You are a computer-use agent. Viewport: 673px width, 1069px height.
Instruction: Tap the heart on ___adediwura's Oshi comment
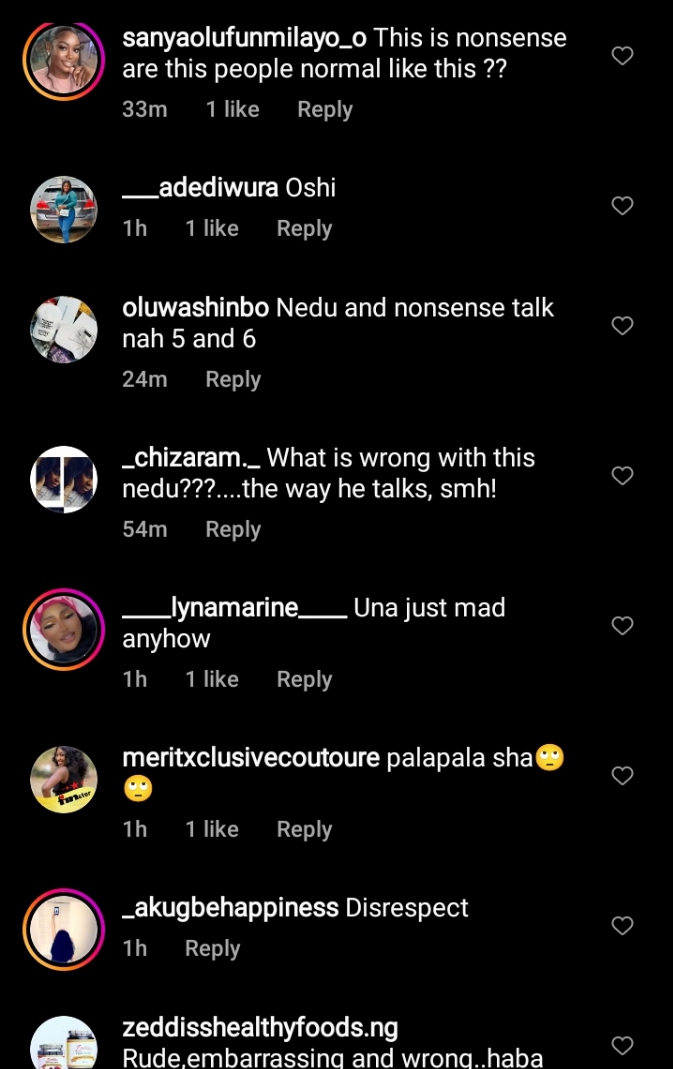pos(622,206)
